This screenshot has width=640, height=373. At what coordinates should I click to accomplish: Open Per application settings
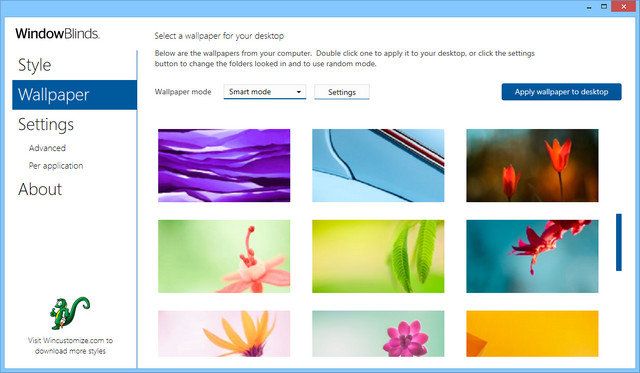[56, 166]
